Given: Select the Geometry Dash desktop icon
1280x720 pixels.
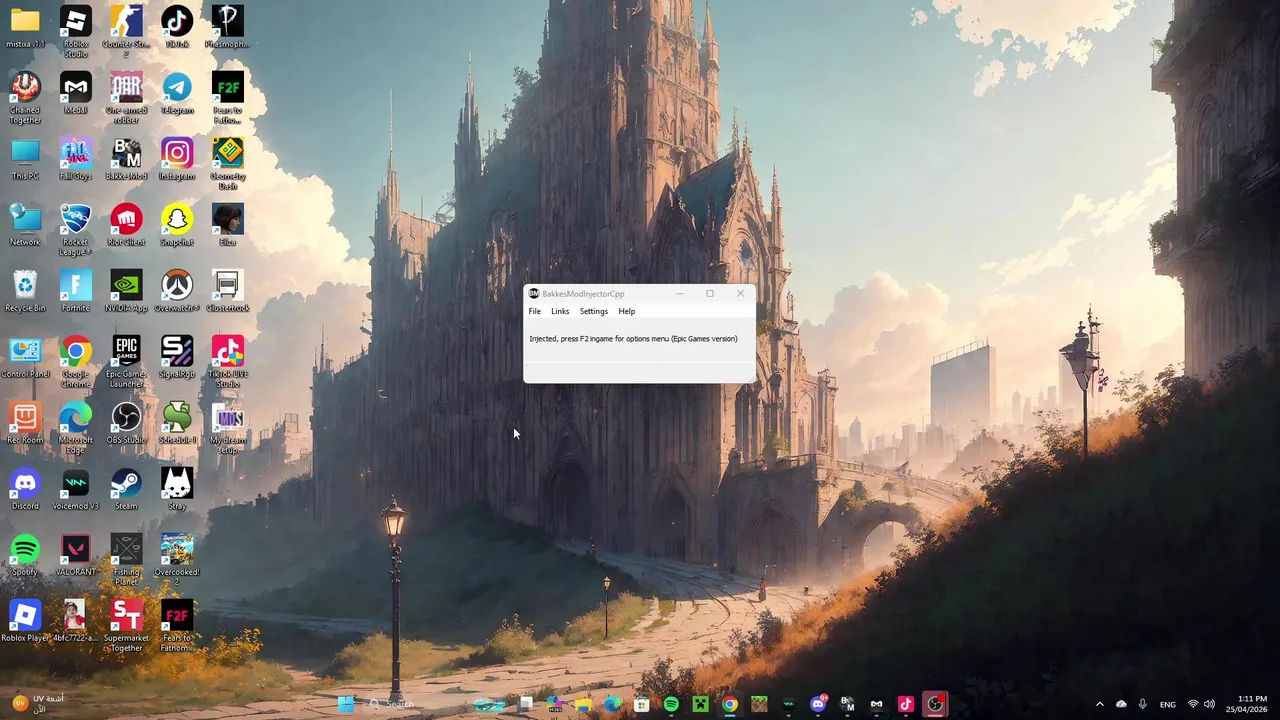Looking at the screenshot, I should coord(227,164).
